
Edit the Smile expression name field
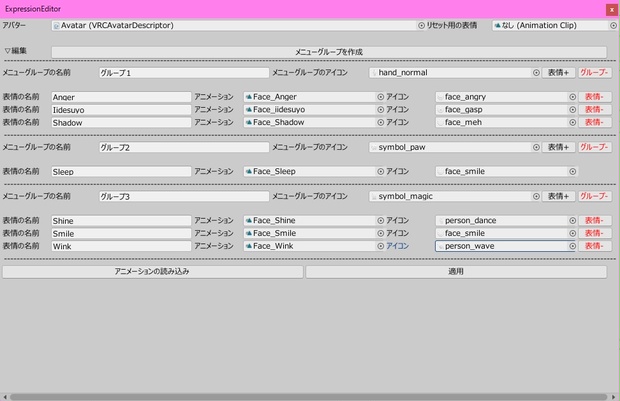tap(121, 233)
